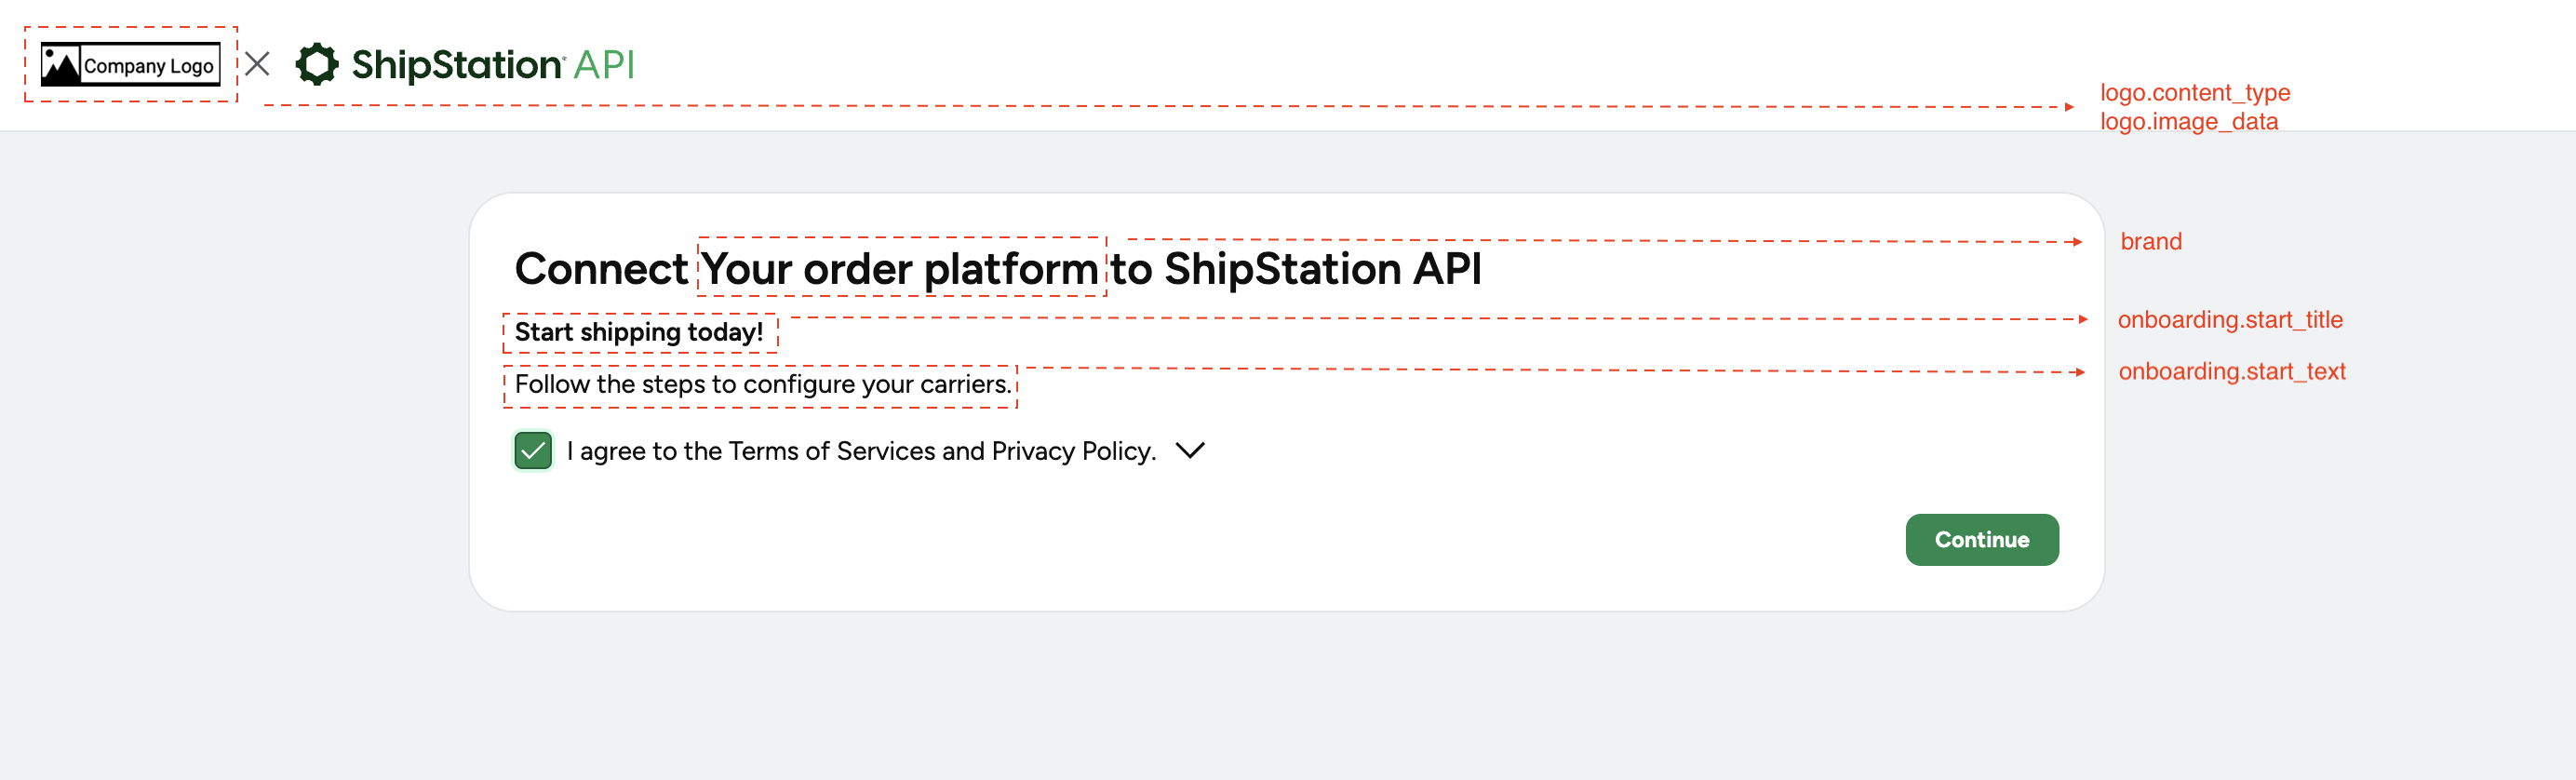Click the logo.content_type annotation label

point(2194,92)
